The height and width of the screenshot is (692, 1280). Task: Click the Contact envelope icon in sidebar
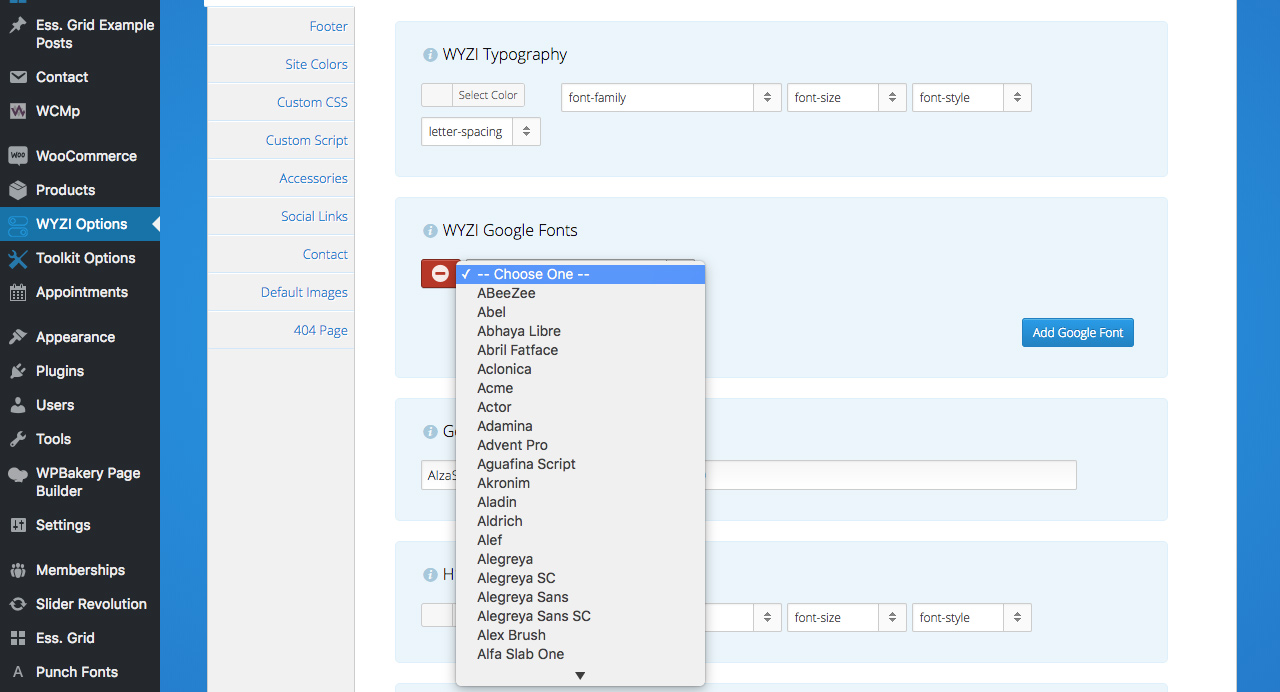pos(18,77)
